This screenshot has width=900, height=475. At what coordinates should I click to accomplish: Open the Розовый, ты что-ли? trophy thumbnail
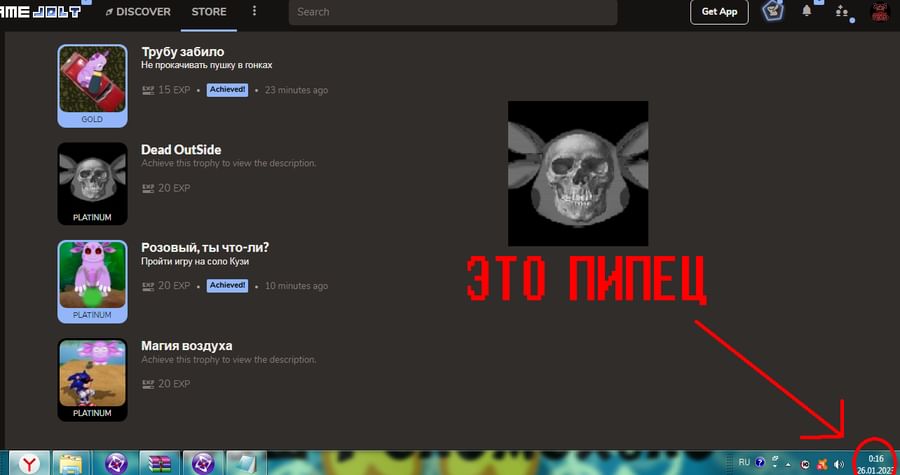coord(92,275)
